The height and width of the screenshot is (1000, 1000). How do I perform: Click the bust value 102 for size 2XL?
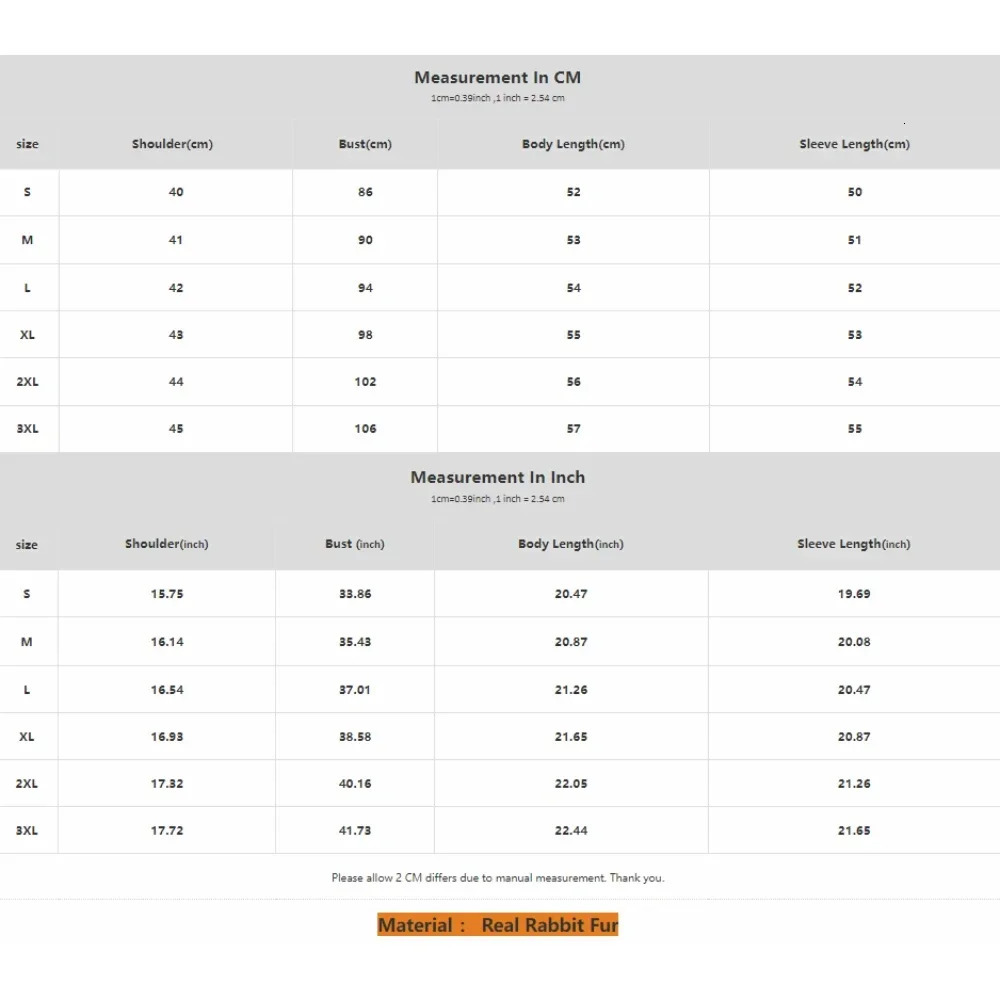coord(365,382)
